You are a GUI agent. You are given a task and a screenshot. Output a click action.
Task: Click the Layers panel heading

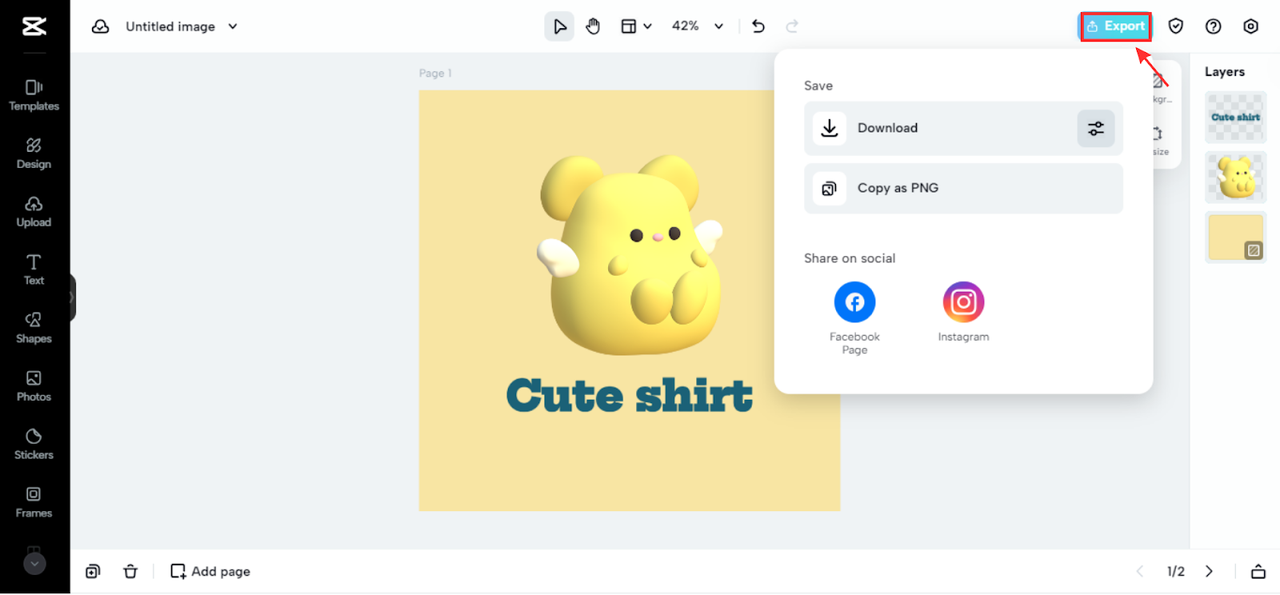click(x=1224, y=72)
